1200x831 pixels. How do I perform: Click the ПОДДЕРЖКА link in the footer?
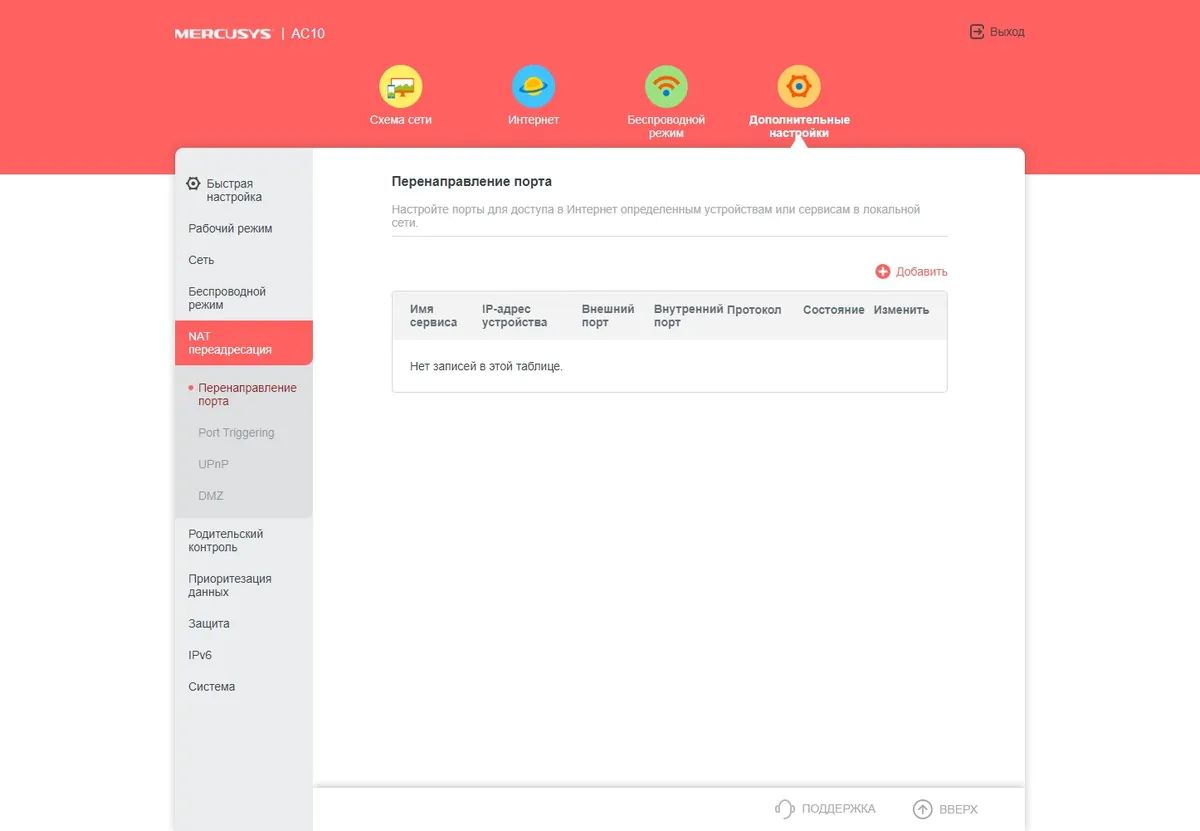(x=838, y=809)
